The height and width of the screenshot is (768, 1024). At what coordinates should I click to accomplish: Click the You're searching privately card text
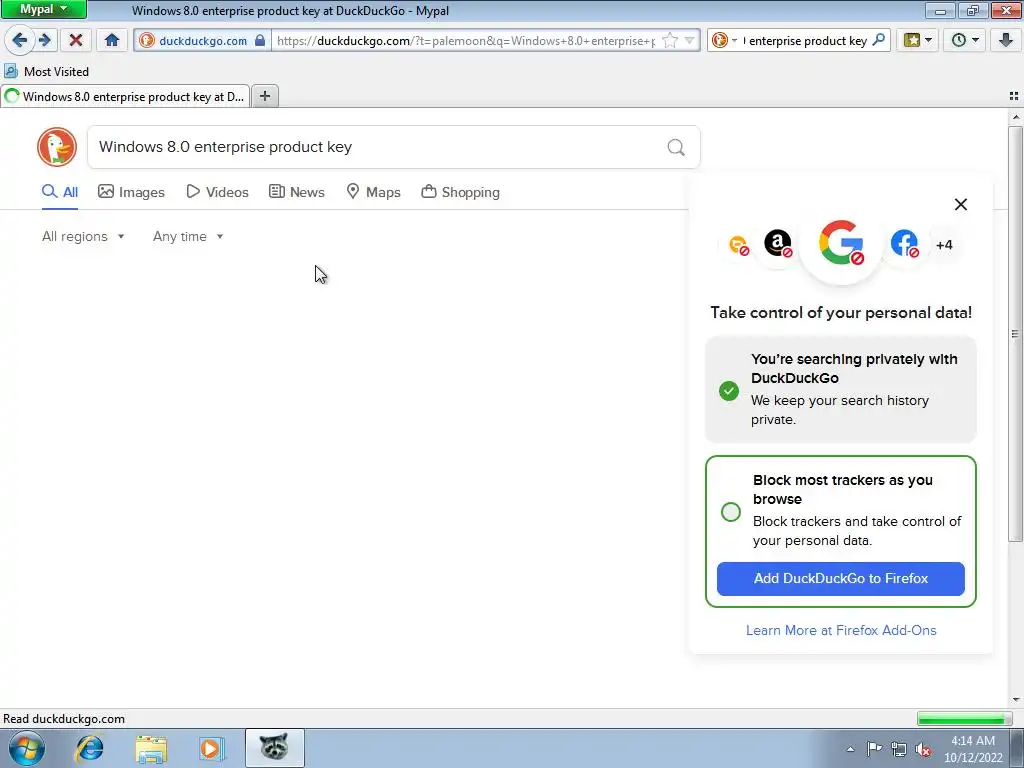[854, 389]
